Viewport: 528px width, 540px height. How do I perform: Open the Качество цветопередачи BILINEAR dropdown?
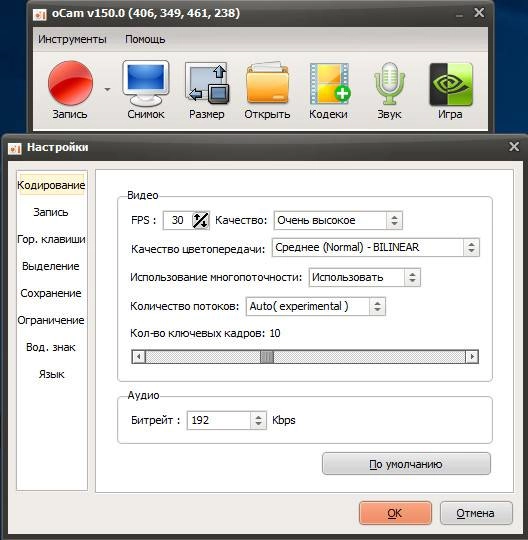(375, 247)
